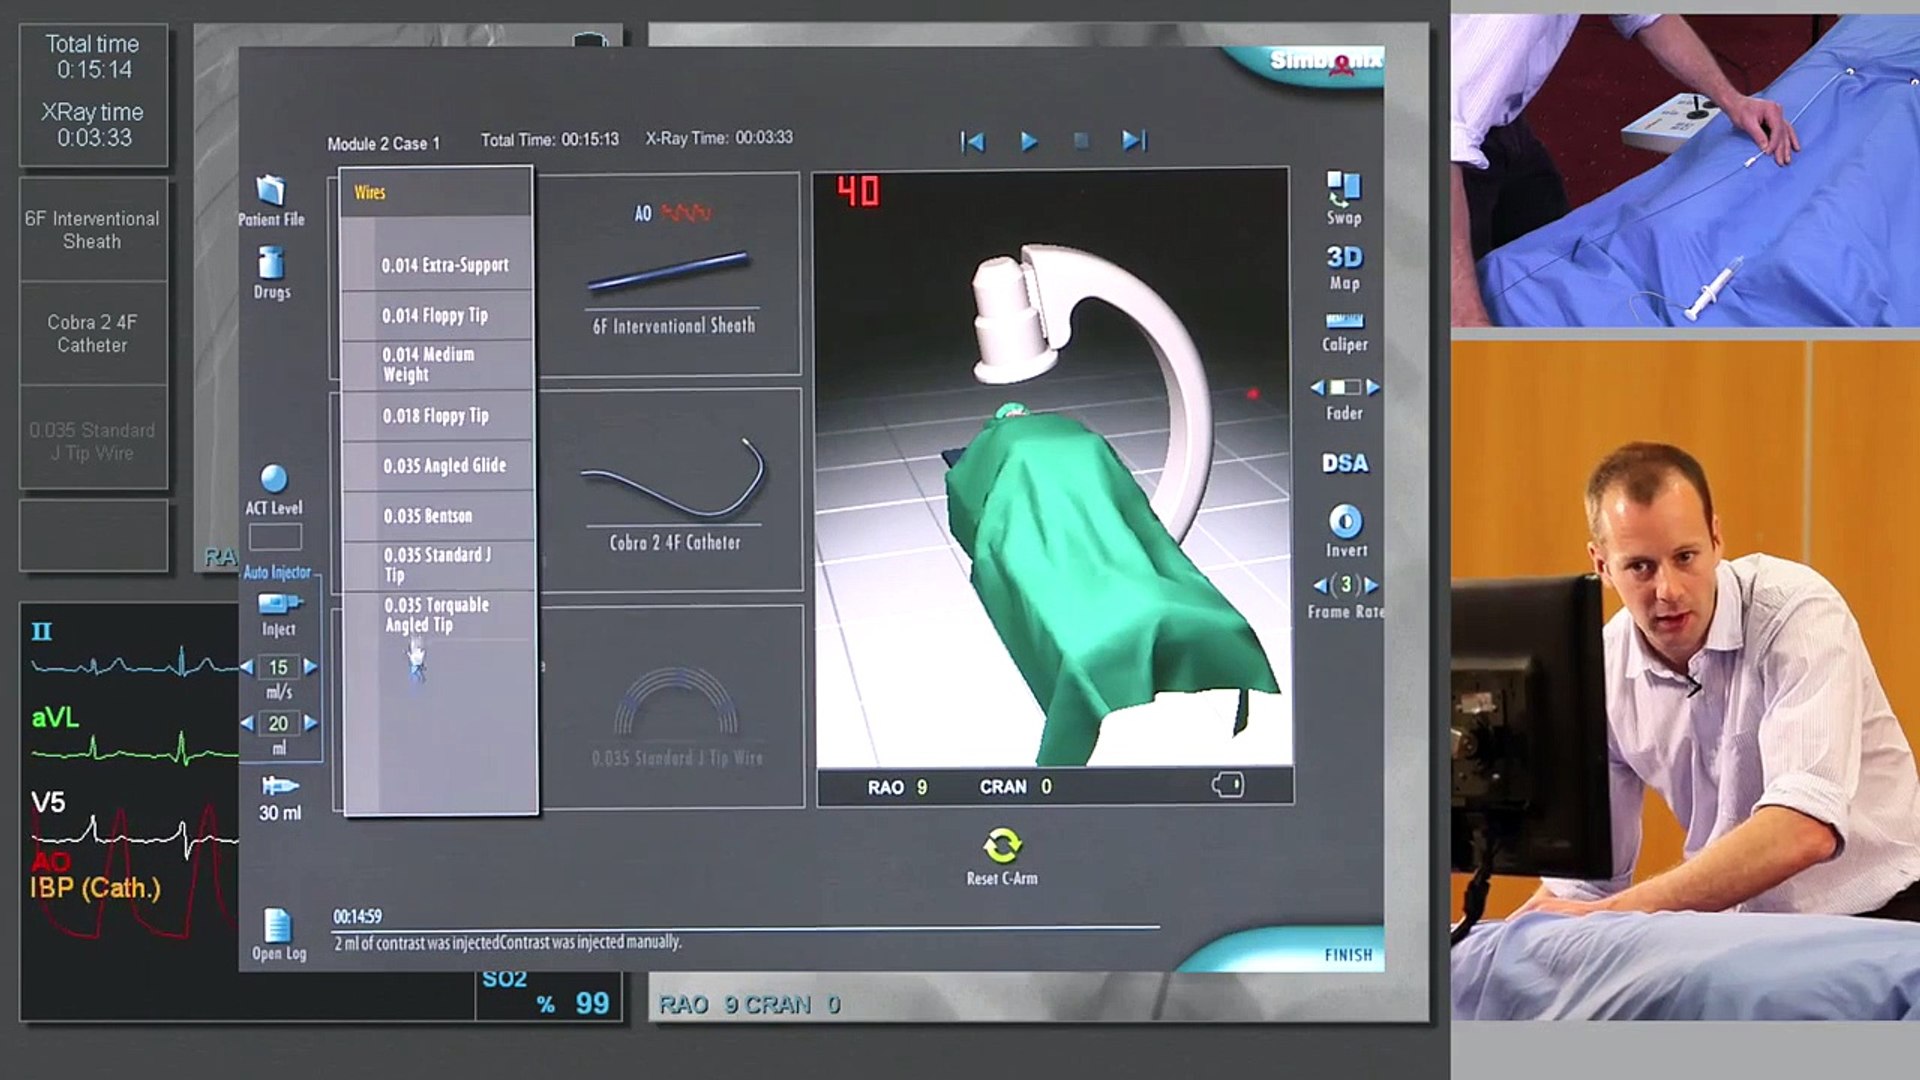The image size is (1920, 1080).
Task: Open the 3D Map view
Action: point(1344,266)
